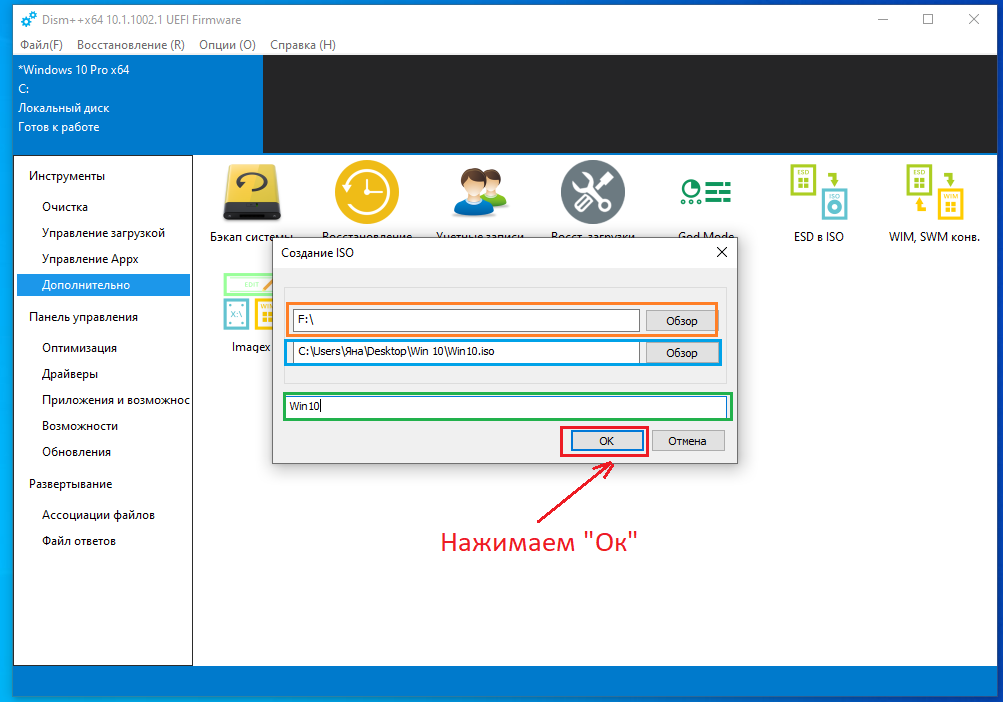The image size is (1003, 702).
Task: Open the God Mode icon
Action: coord(706,191)
